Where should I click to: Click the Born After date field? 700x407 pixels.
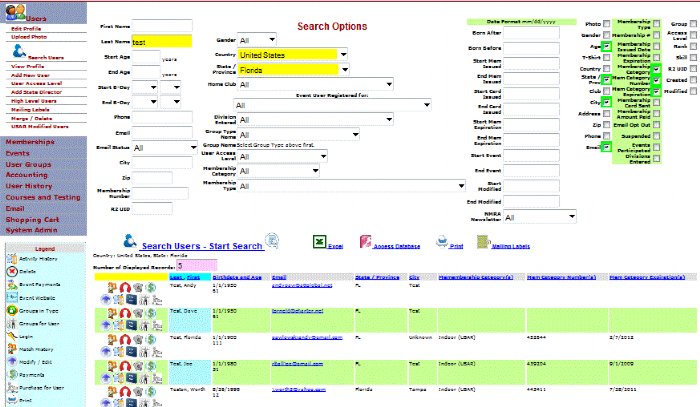531,33
